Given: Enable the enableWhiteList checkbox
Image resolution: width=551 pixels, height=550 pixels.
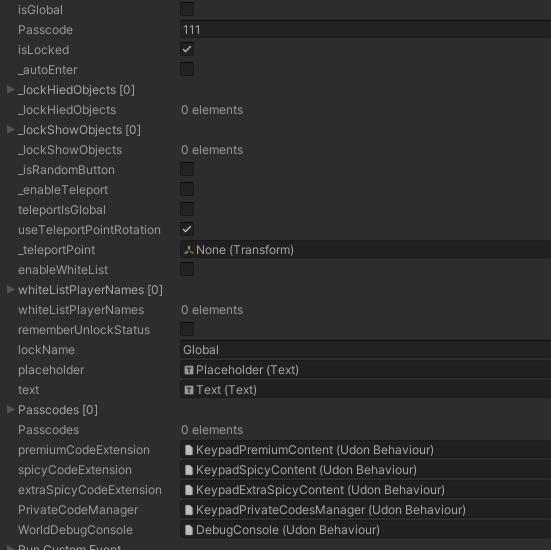Looking at the screenshot, I should pos(187,270).
